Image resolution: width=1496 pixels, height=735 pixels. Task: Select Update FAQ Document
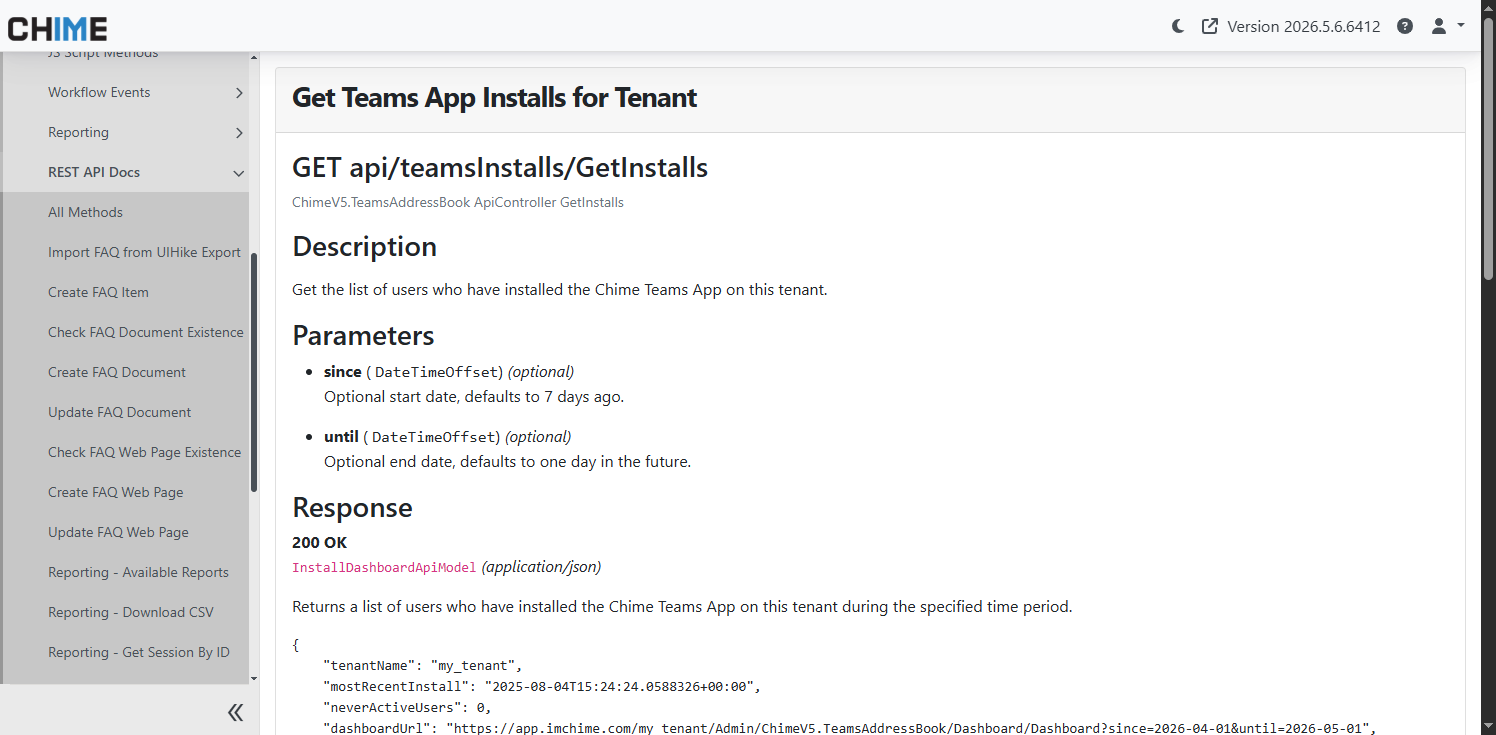[x=119, y=412]
